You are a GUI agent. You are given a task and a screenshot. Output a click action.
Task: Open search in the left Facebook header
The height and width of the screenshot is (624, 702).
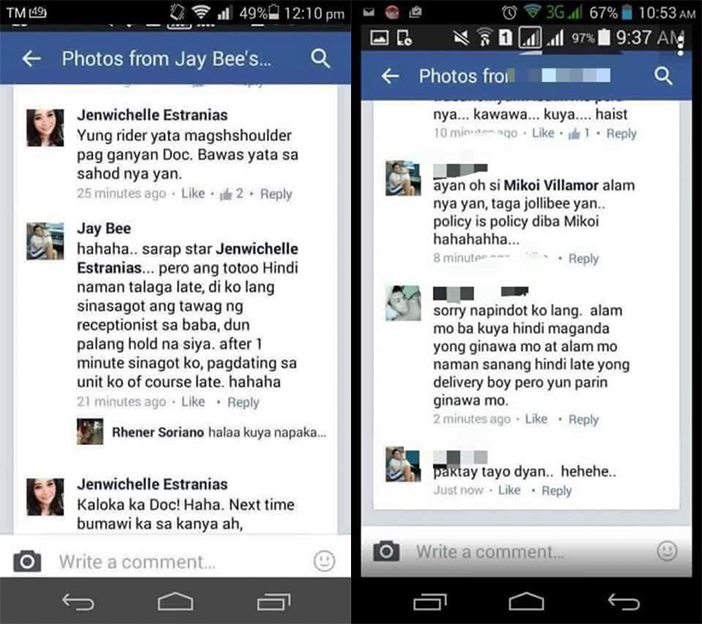pos(321,59)
